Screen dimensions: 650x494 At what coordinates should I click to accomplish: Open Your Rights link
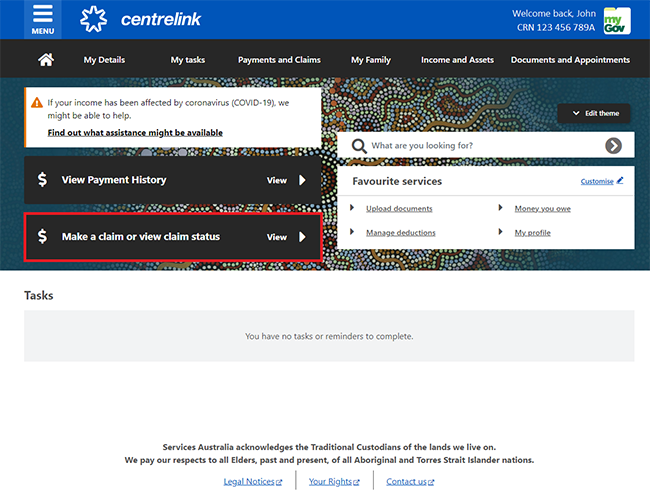pyautogui.click(x=330, y=482)
